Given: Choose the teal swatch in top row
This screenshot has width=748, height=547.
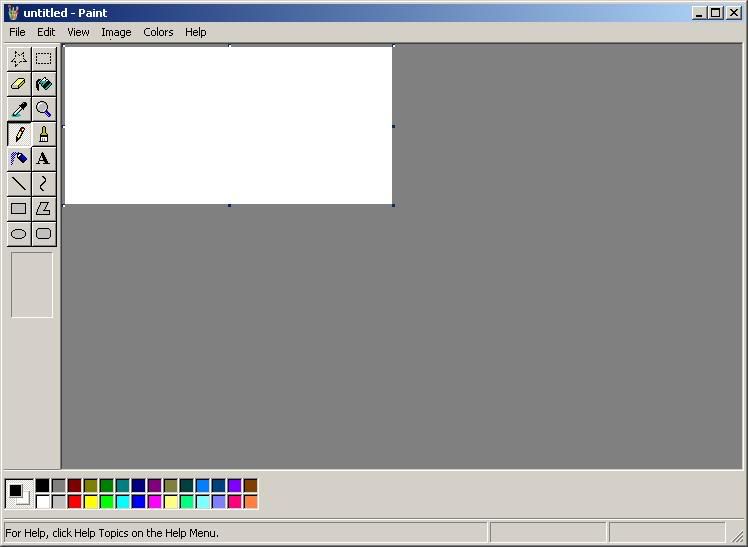Looking at the screenshot, I should click(x=123, y=485).
